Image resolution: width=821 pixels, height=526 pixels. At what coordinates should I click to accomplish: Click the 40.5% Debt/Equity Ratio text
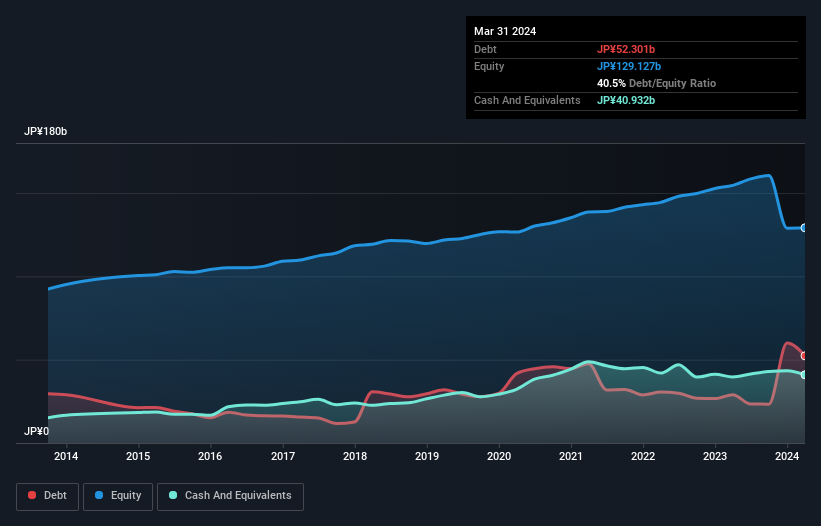tap(656, 83)
